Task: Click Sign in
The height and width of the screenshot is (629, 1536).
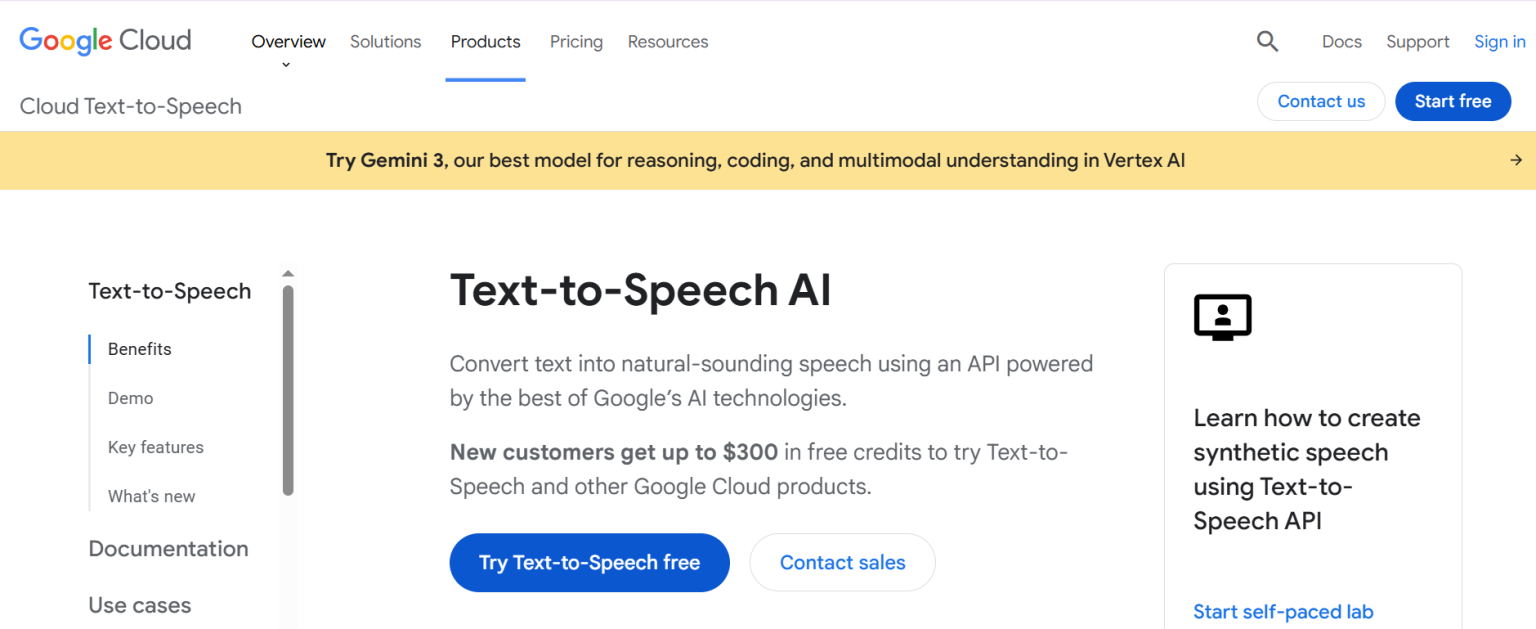Action: 1499,42
